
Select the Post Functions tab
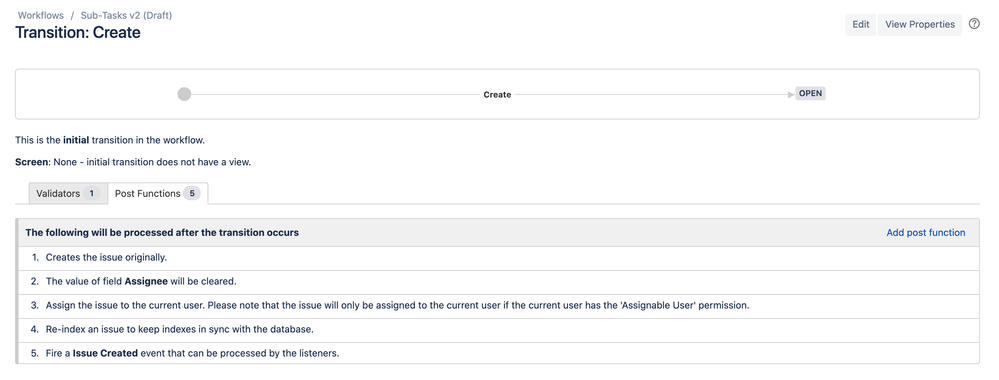[x=157, y=193]
